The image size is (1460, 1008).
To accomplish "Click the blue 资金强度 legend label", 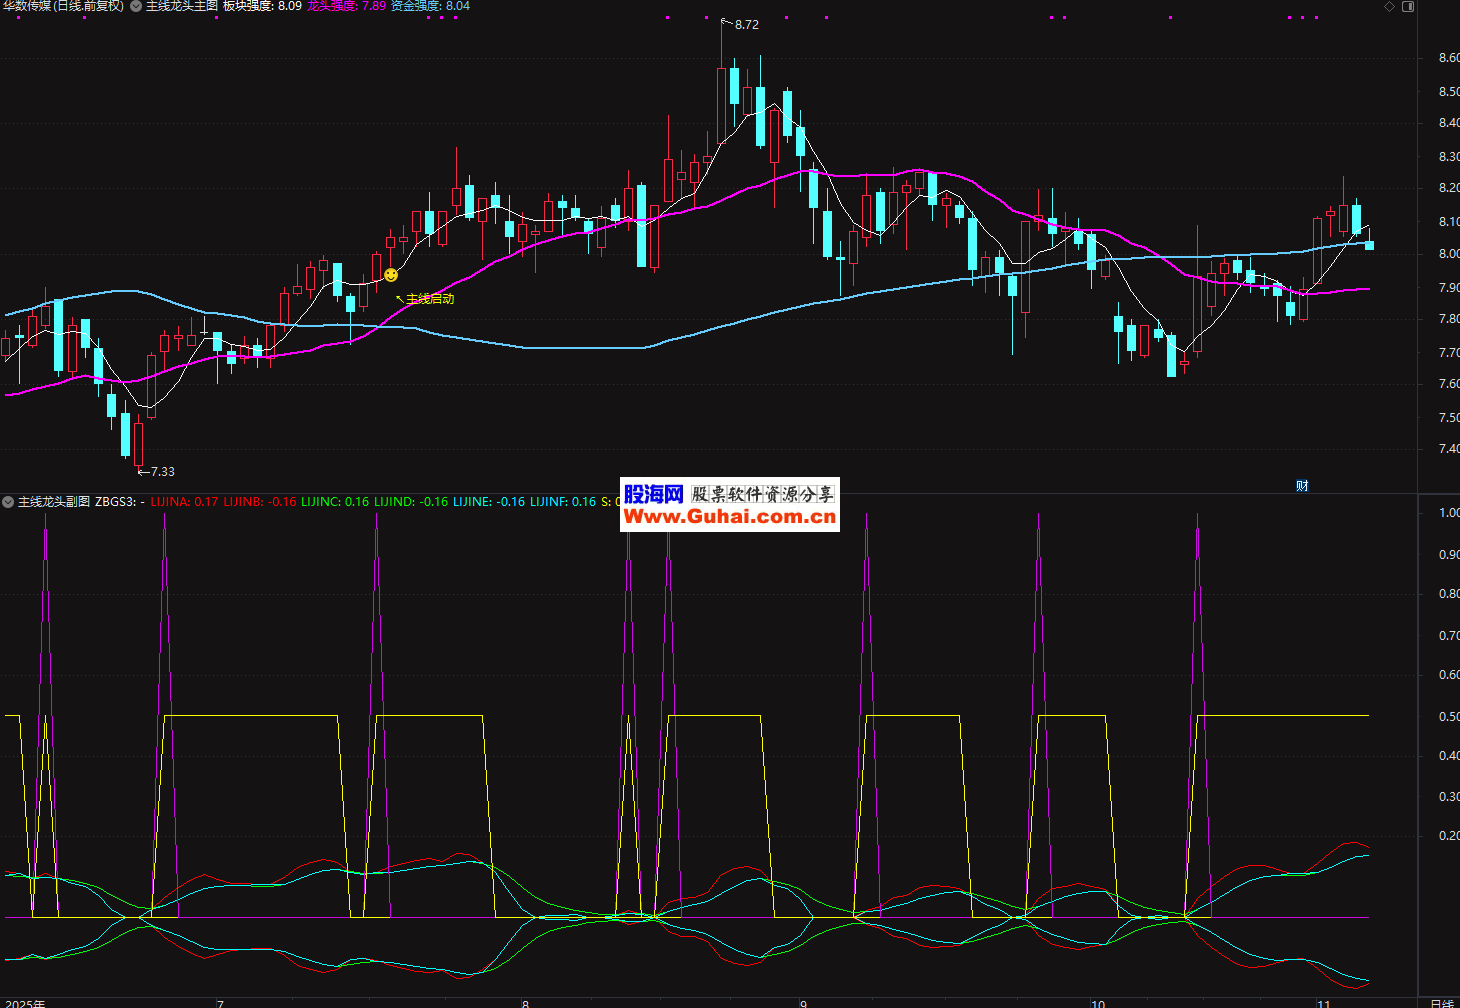I will [x=430, y=6].
